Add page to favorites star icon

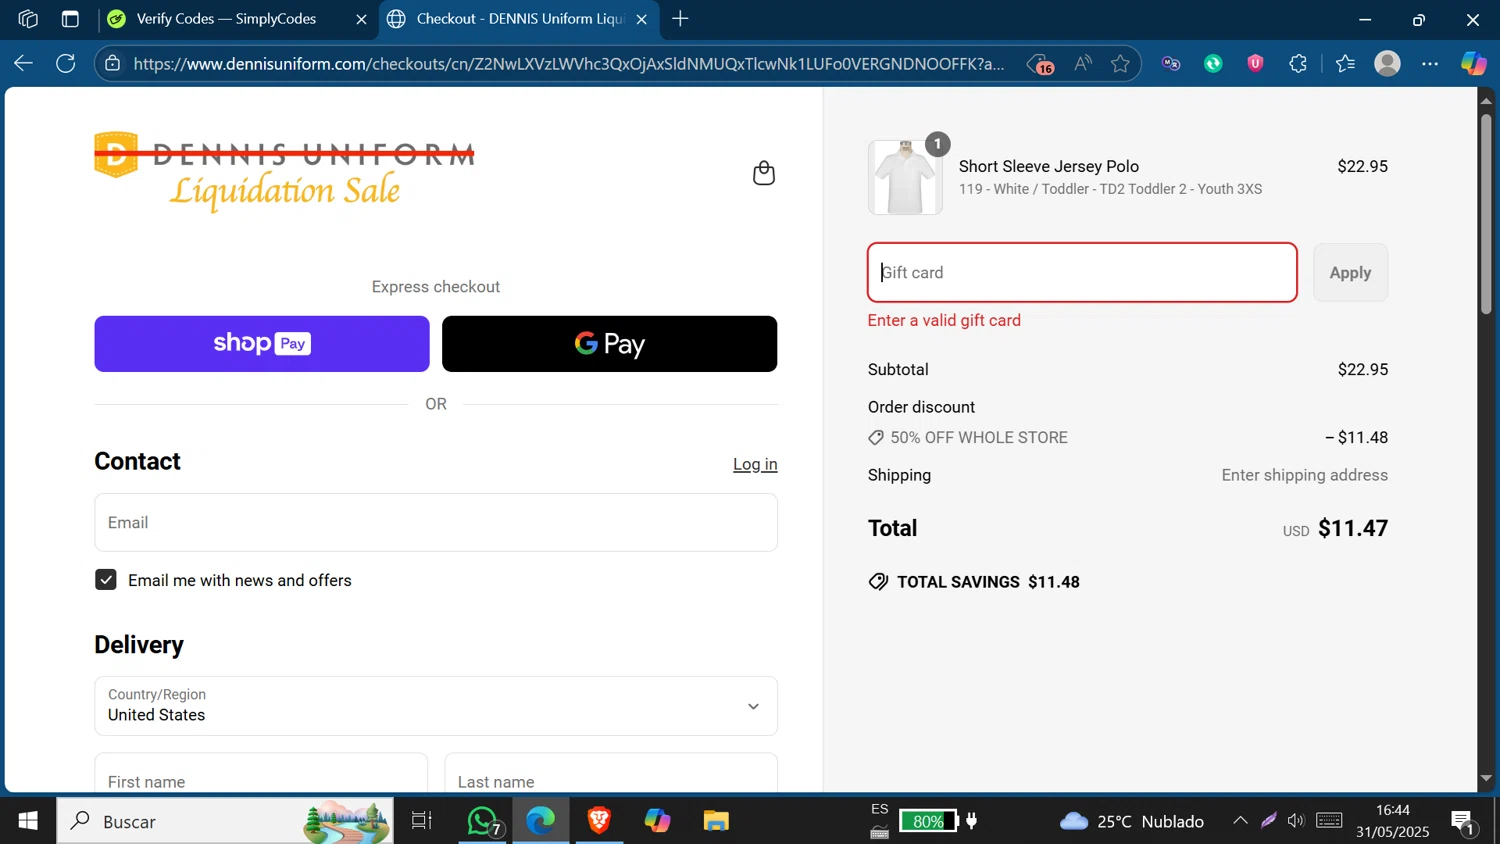1121,63
